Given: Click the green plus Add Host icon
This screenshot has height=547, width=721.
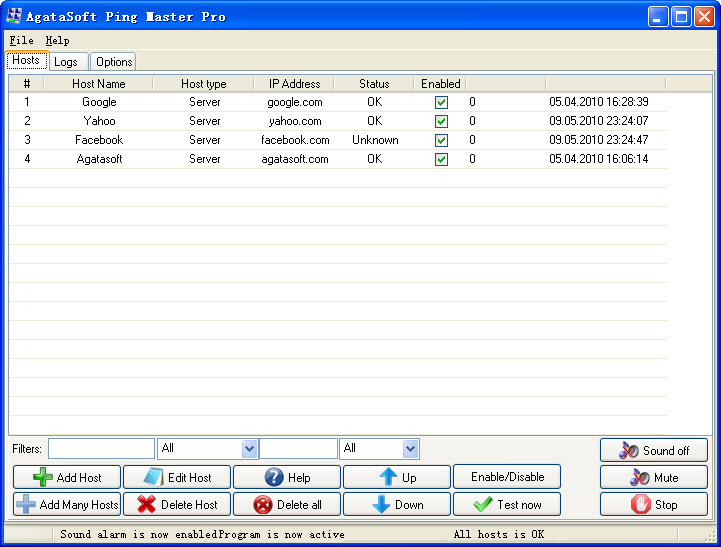Looking at the screenshot, I should 43,478.
